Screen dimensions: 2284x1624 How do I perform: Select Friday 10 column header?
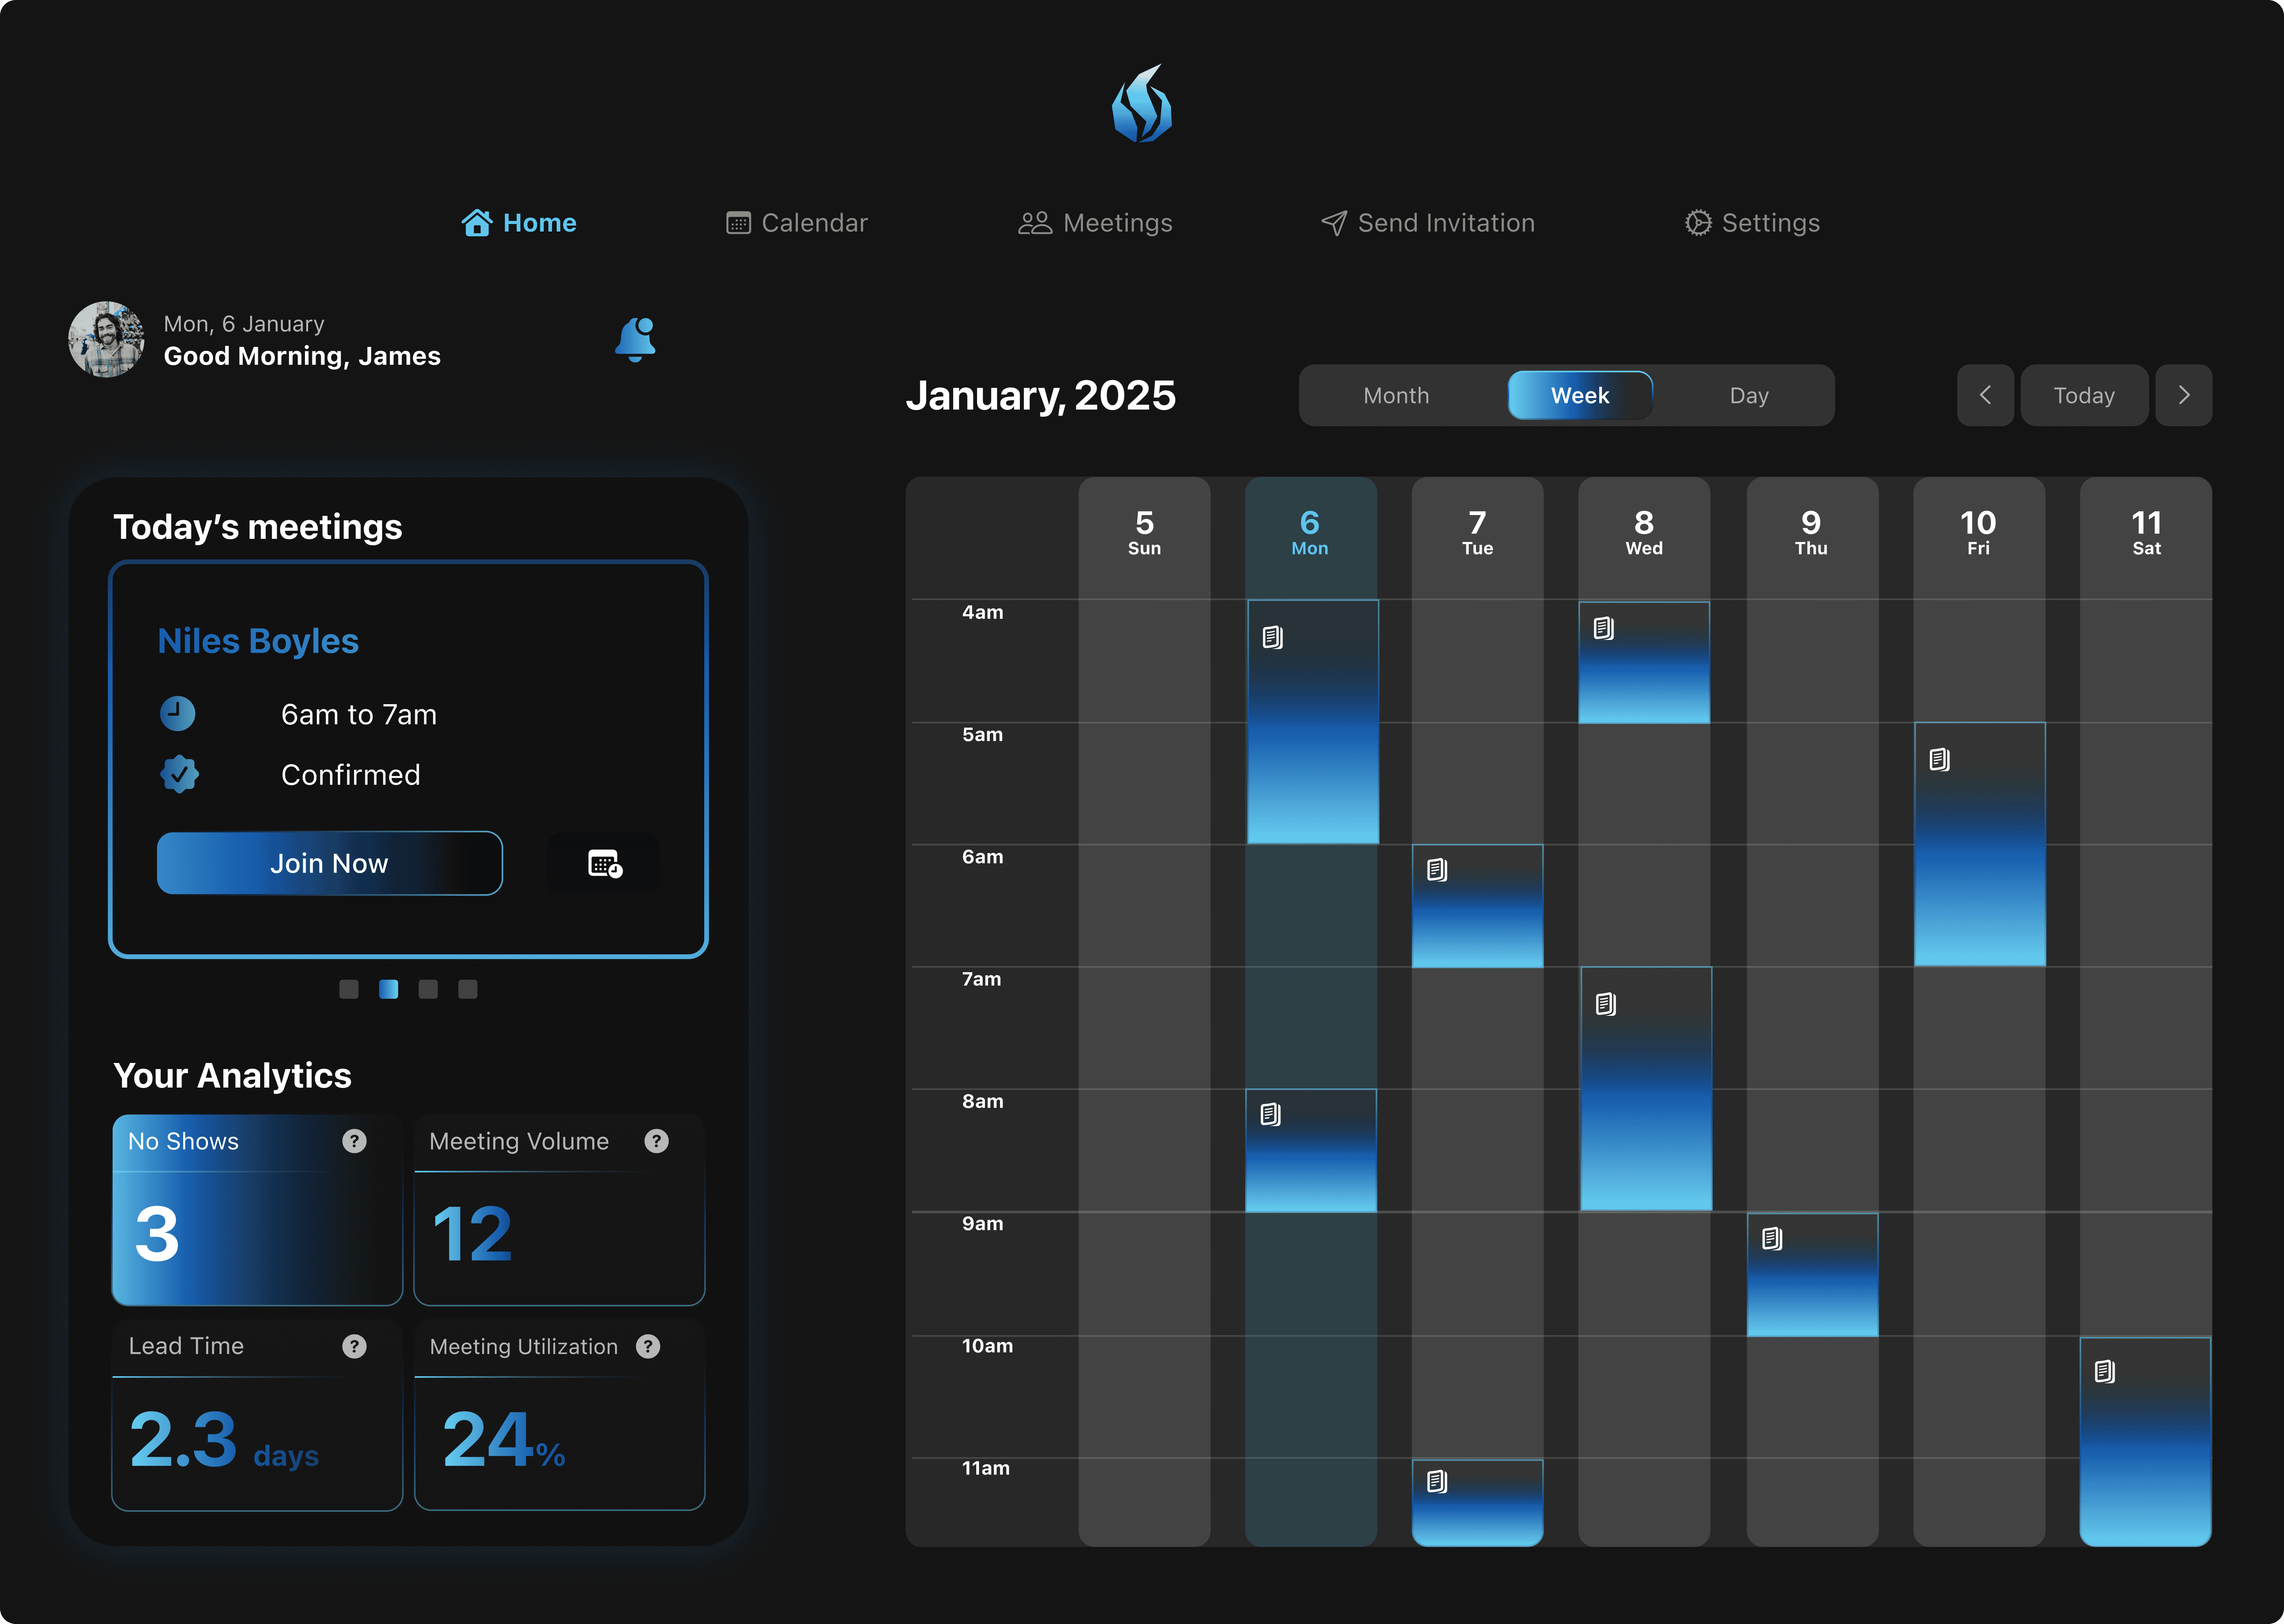(1978, 533)
